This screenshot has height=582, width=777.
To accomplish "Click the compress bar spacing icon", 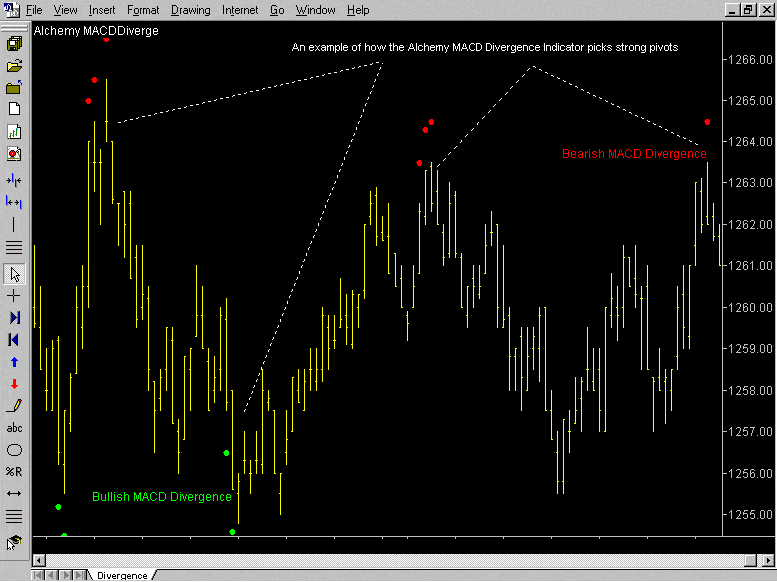I will tap(14, 180).
